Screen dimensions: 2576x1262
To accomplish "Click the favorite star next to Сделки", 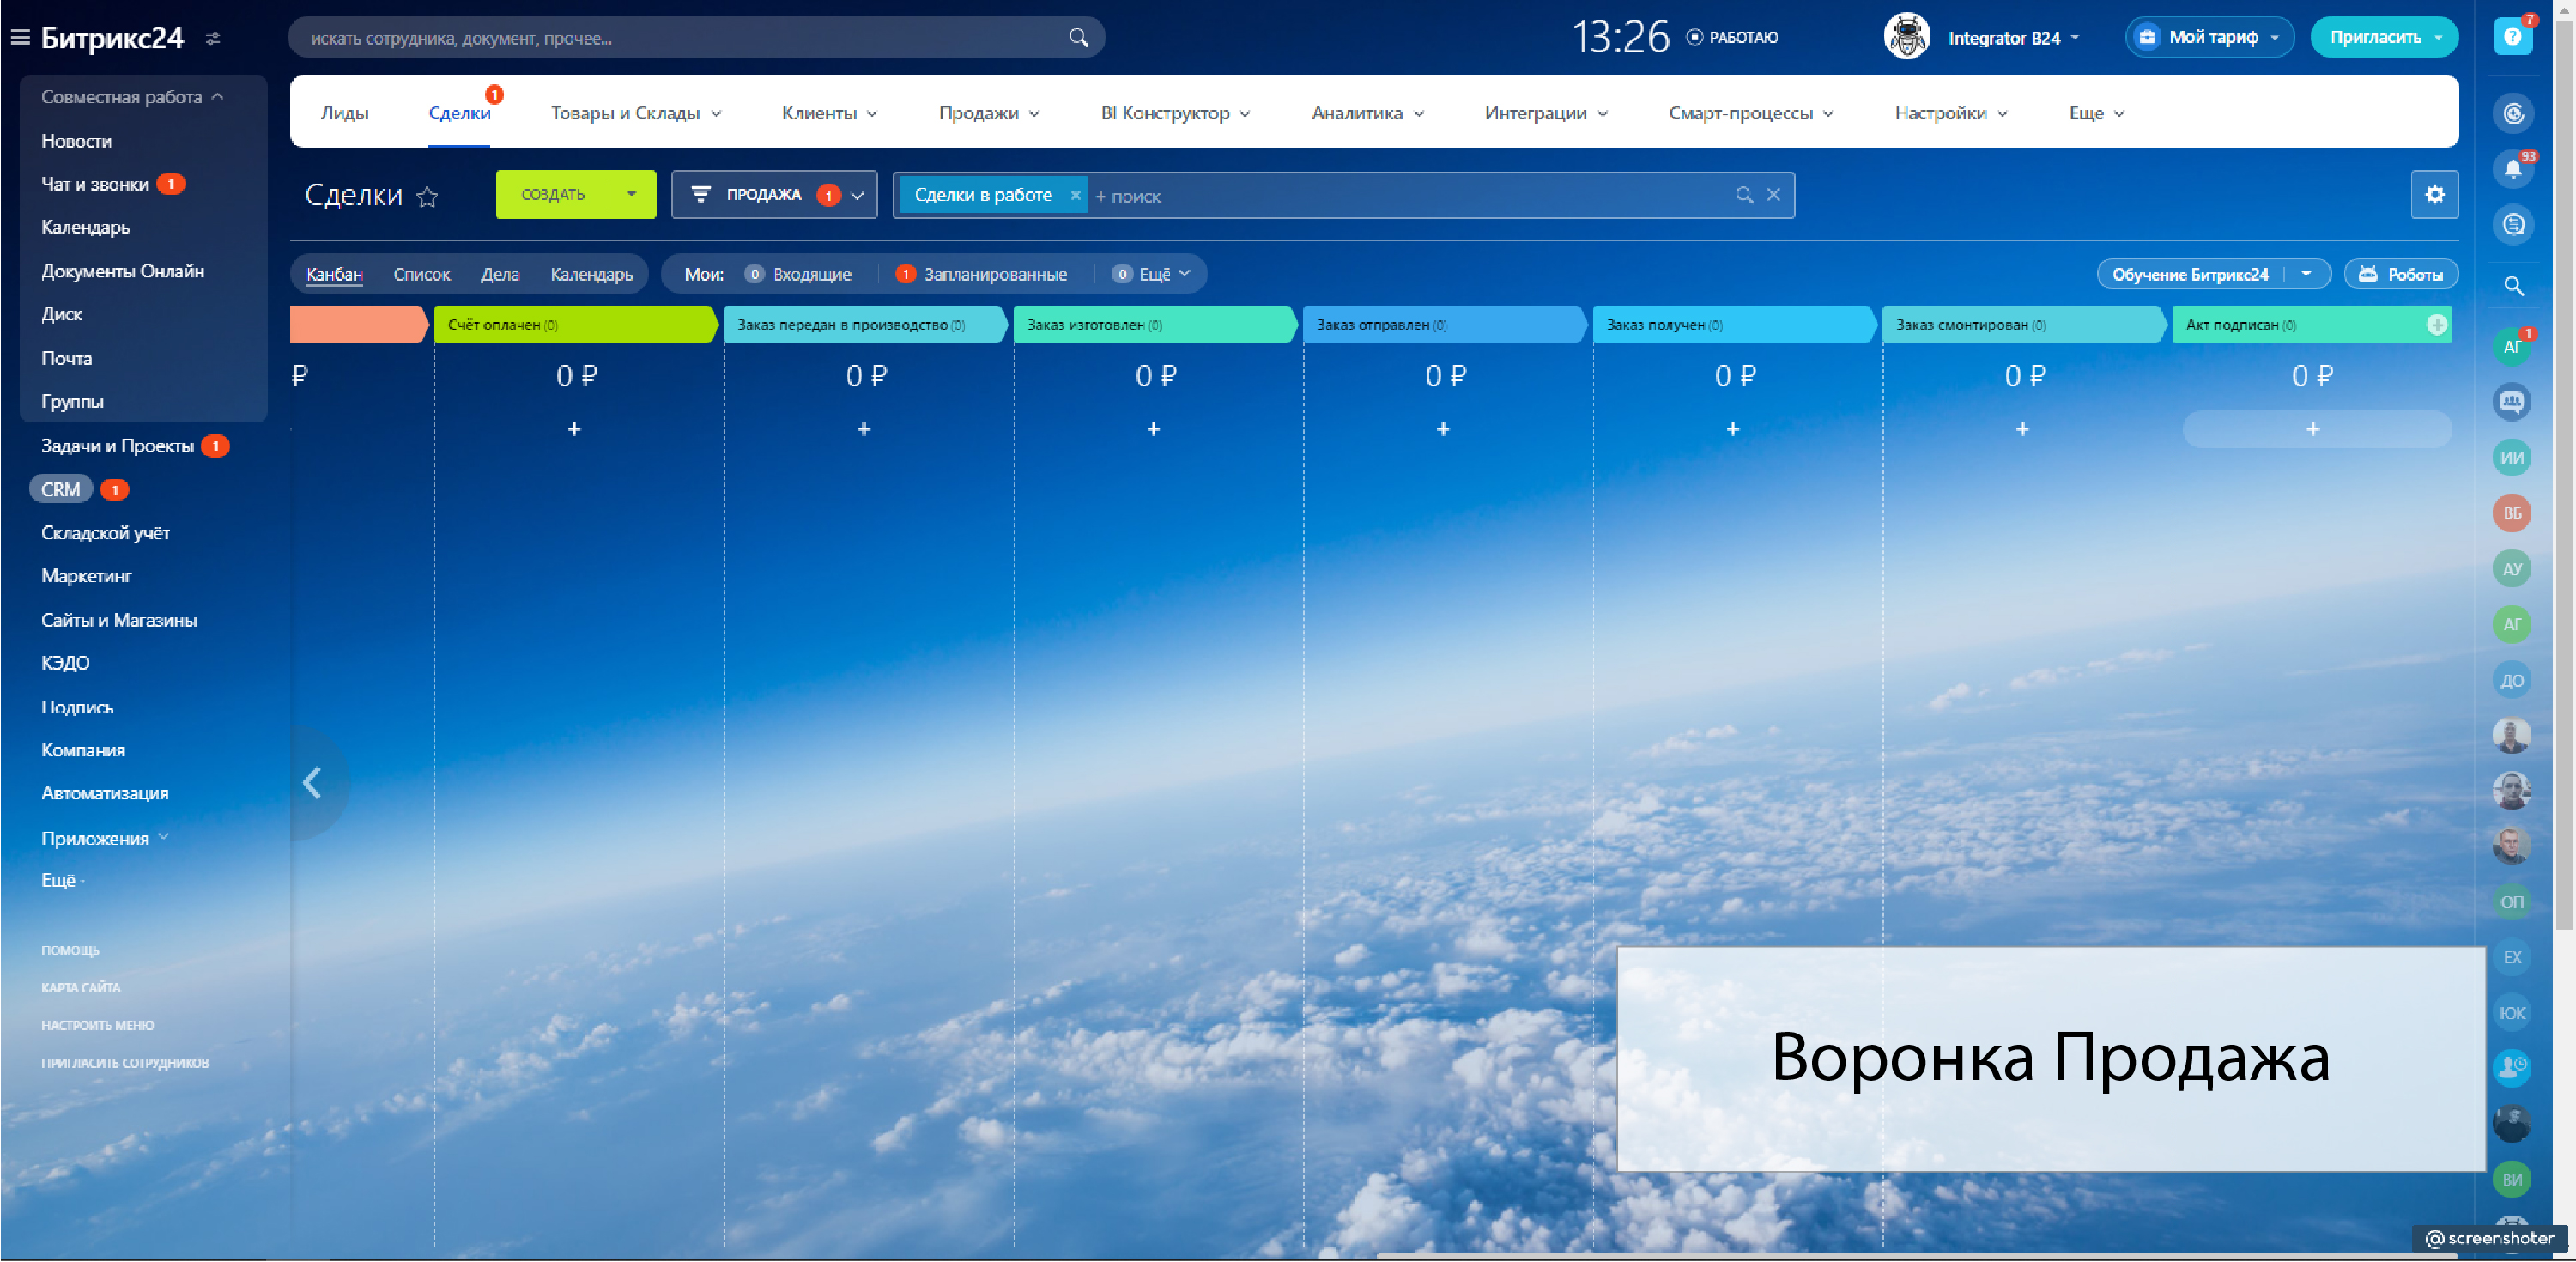I will click(x=427, y=197).
